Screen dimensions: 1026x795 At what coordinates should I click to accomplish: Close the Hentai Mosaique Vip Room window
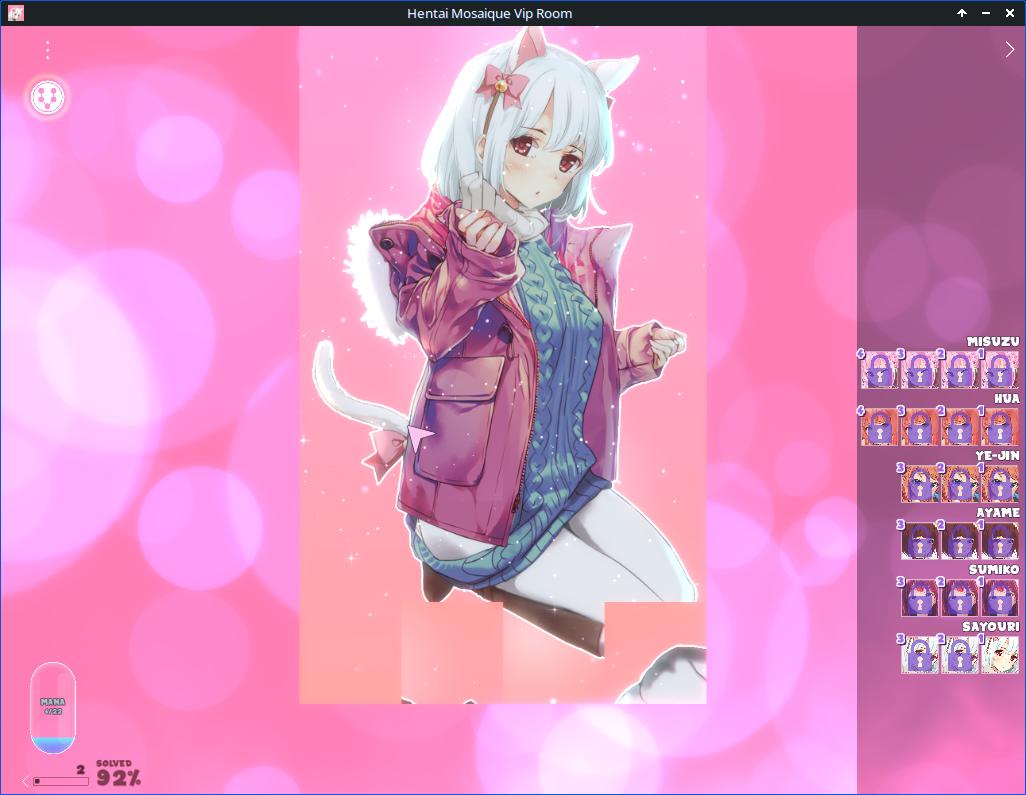pyautogui.click(x=1010, y=13)
